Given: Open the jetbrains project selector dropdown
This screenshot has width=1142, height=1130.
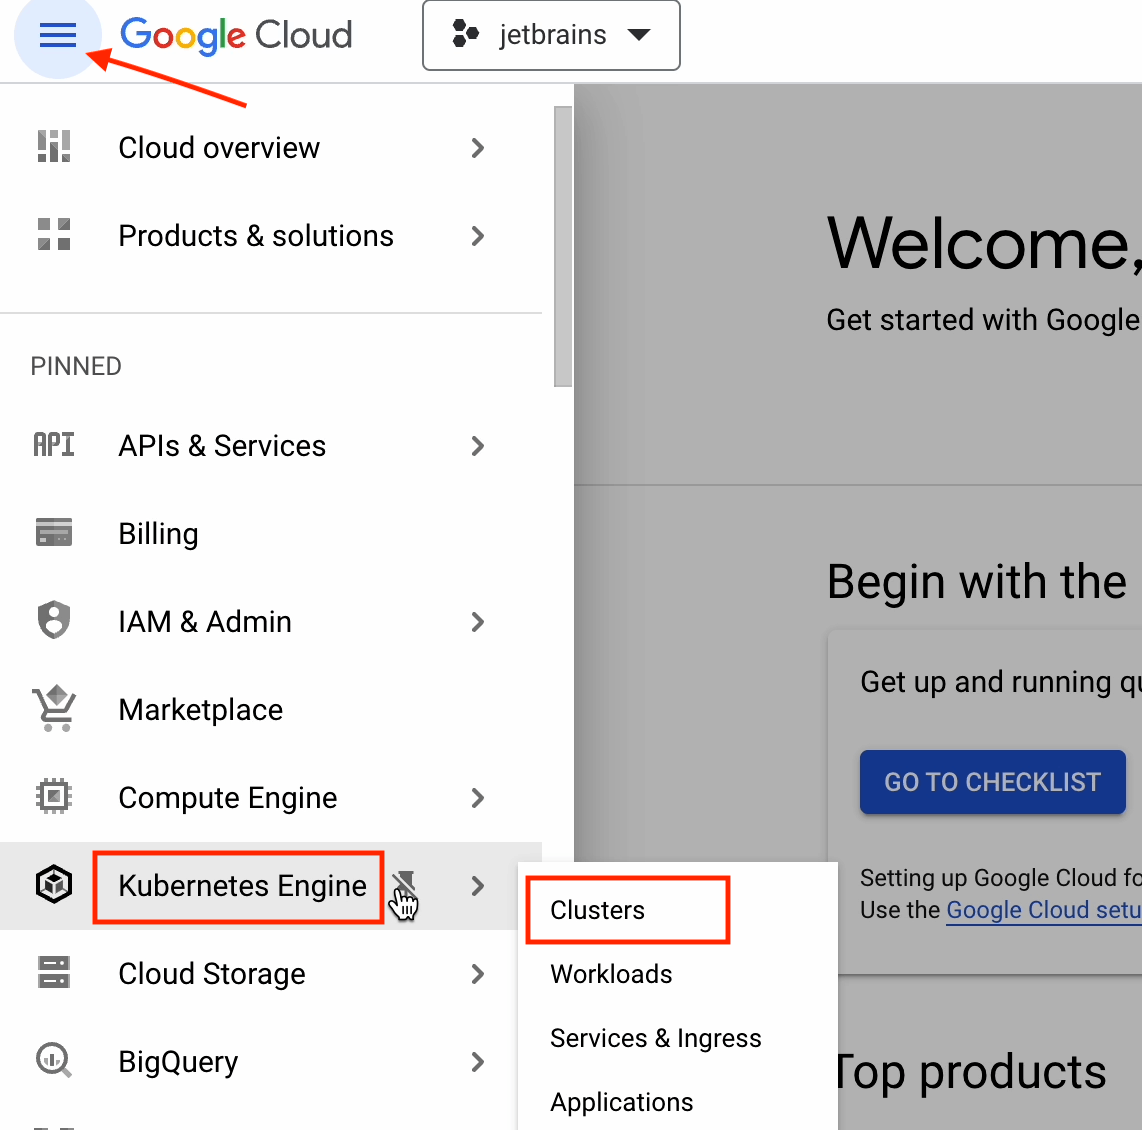Looking at the screenshot, I should [x=551, y=36].
